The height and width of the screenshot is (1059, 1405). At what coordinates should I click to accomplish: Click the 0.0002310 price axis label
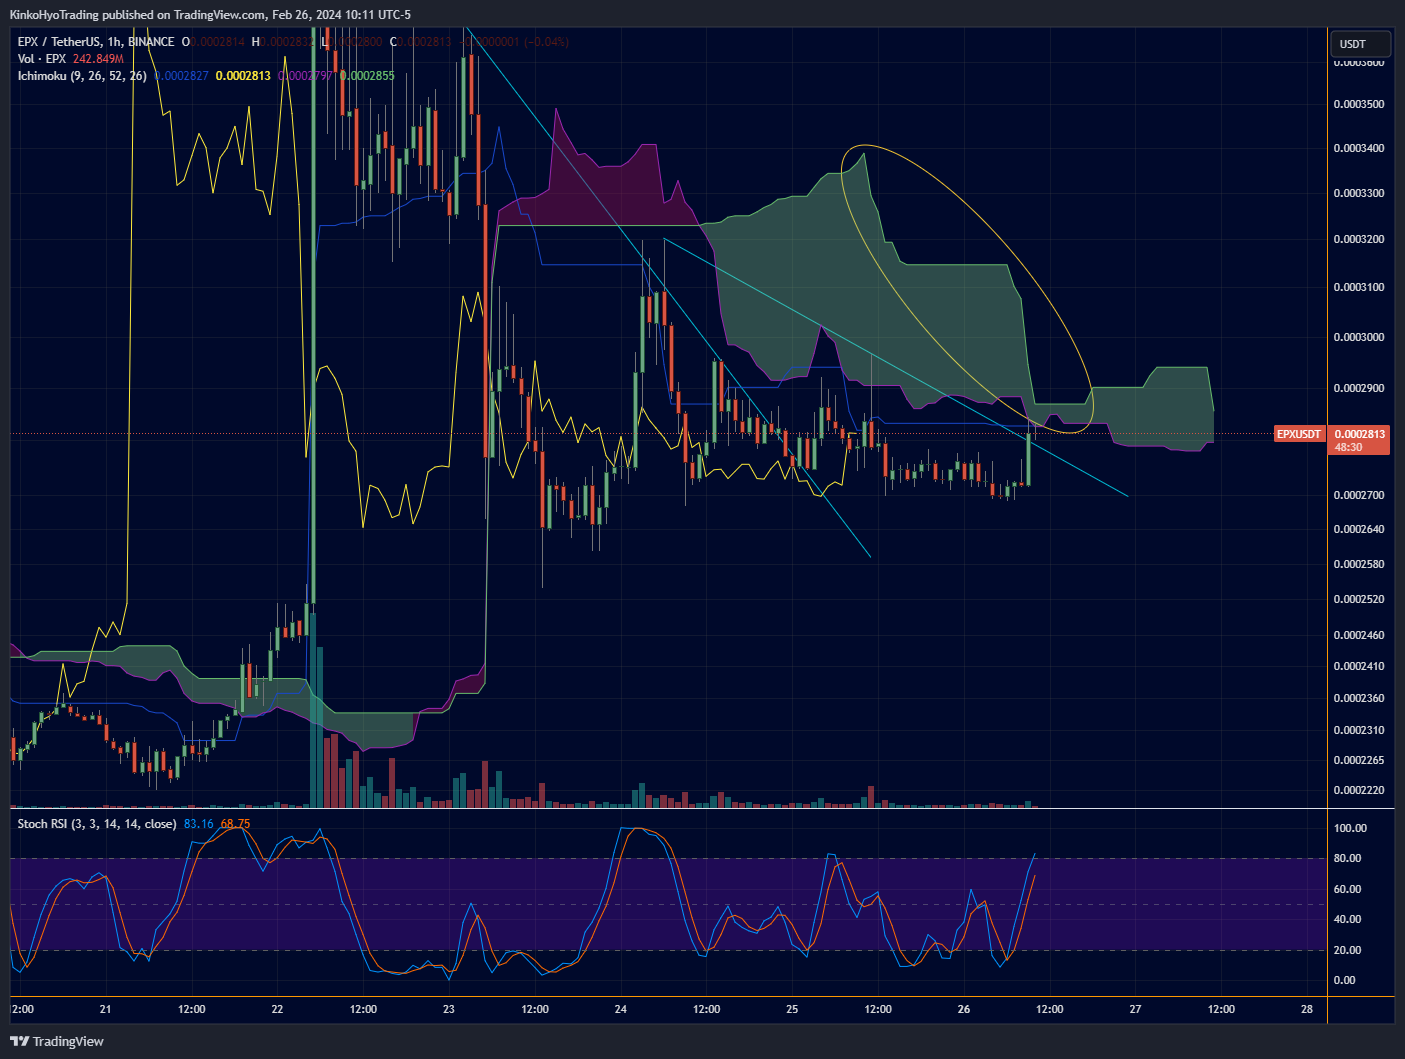click(1359, 731)
